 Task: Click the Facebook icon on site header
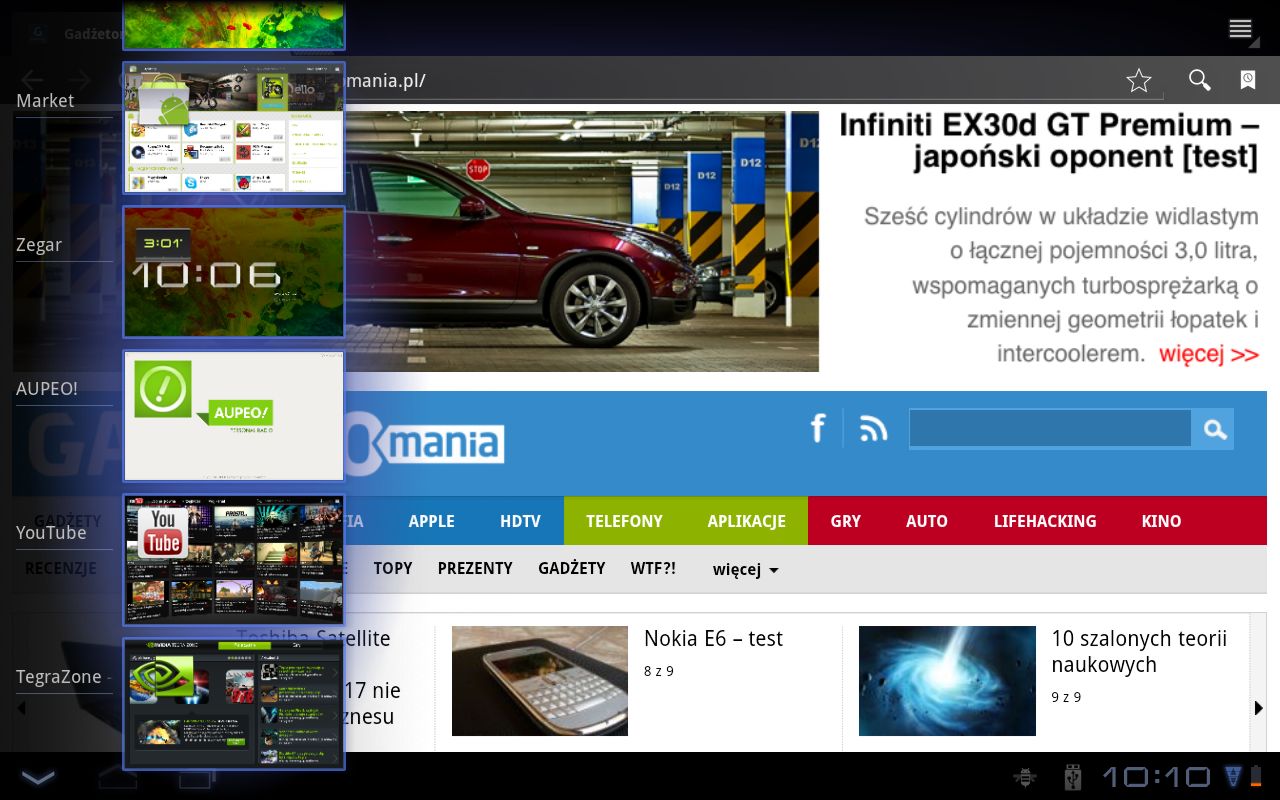pyautogui.click(x=818, y=428)
